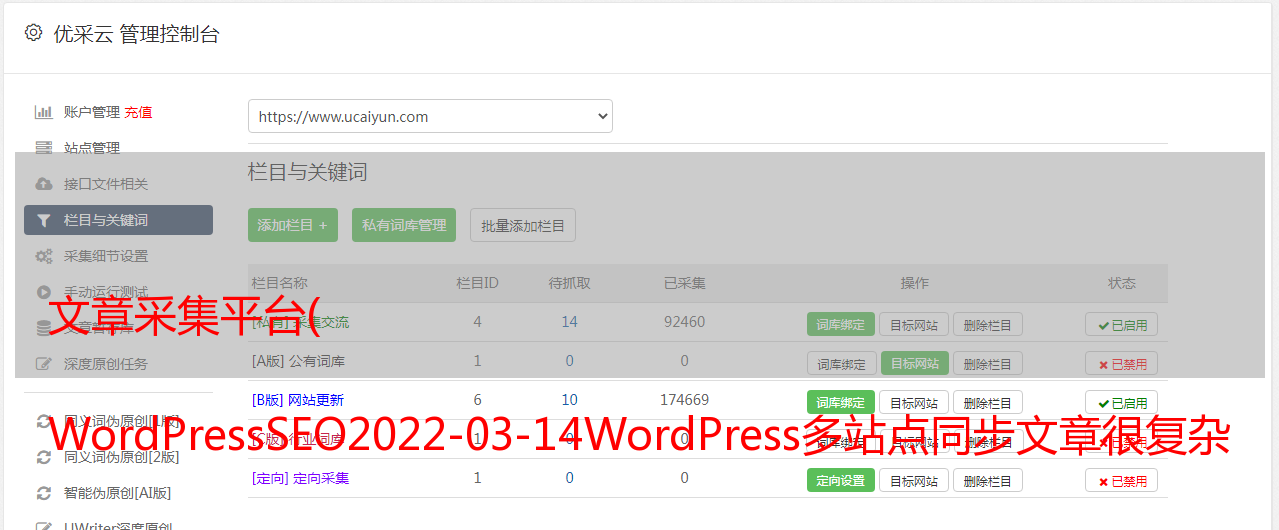Click the 栏目名称 column header

click(x=280, y=283)
